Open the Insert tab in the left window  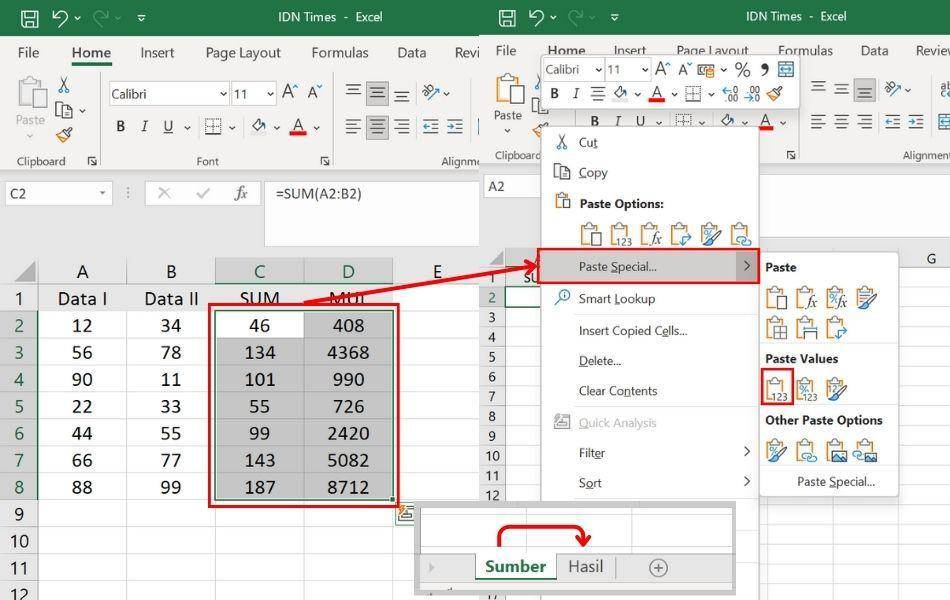(x=157, y=53)
